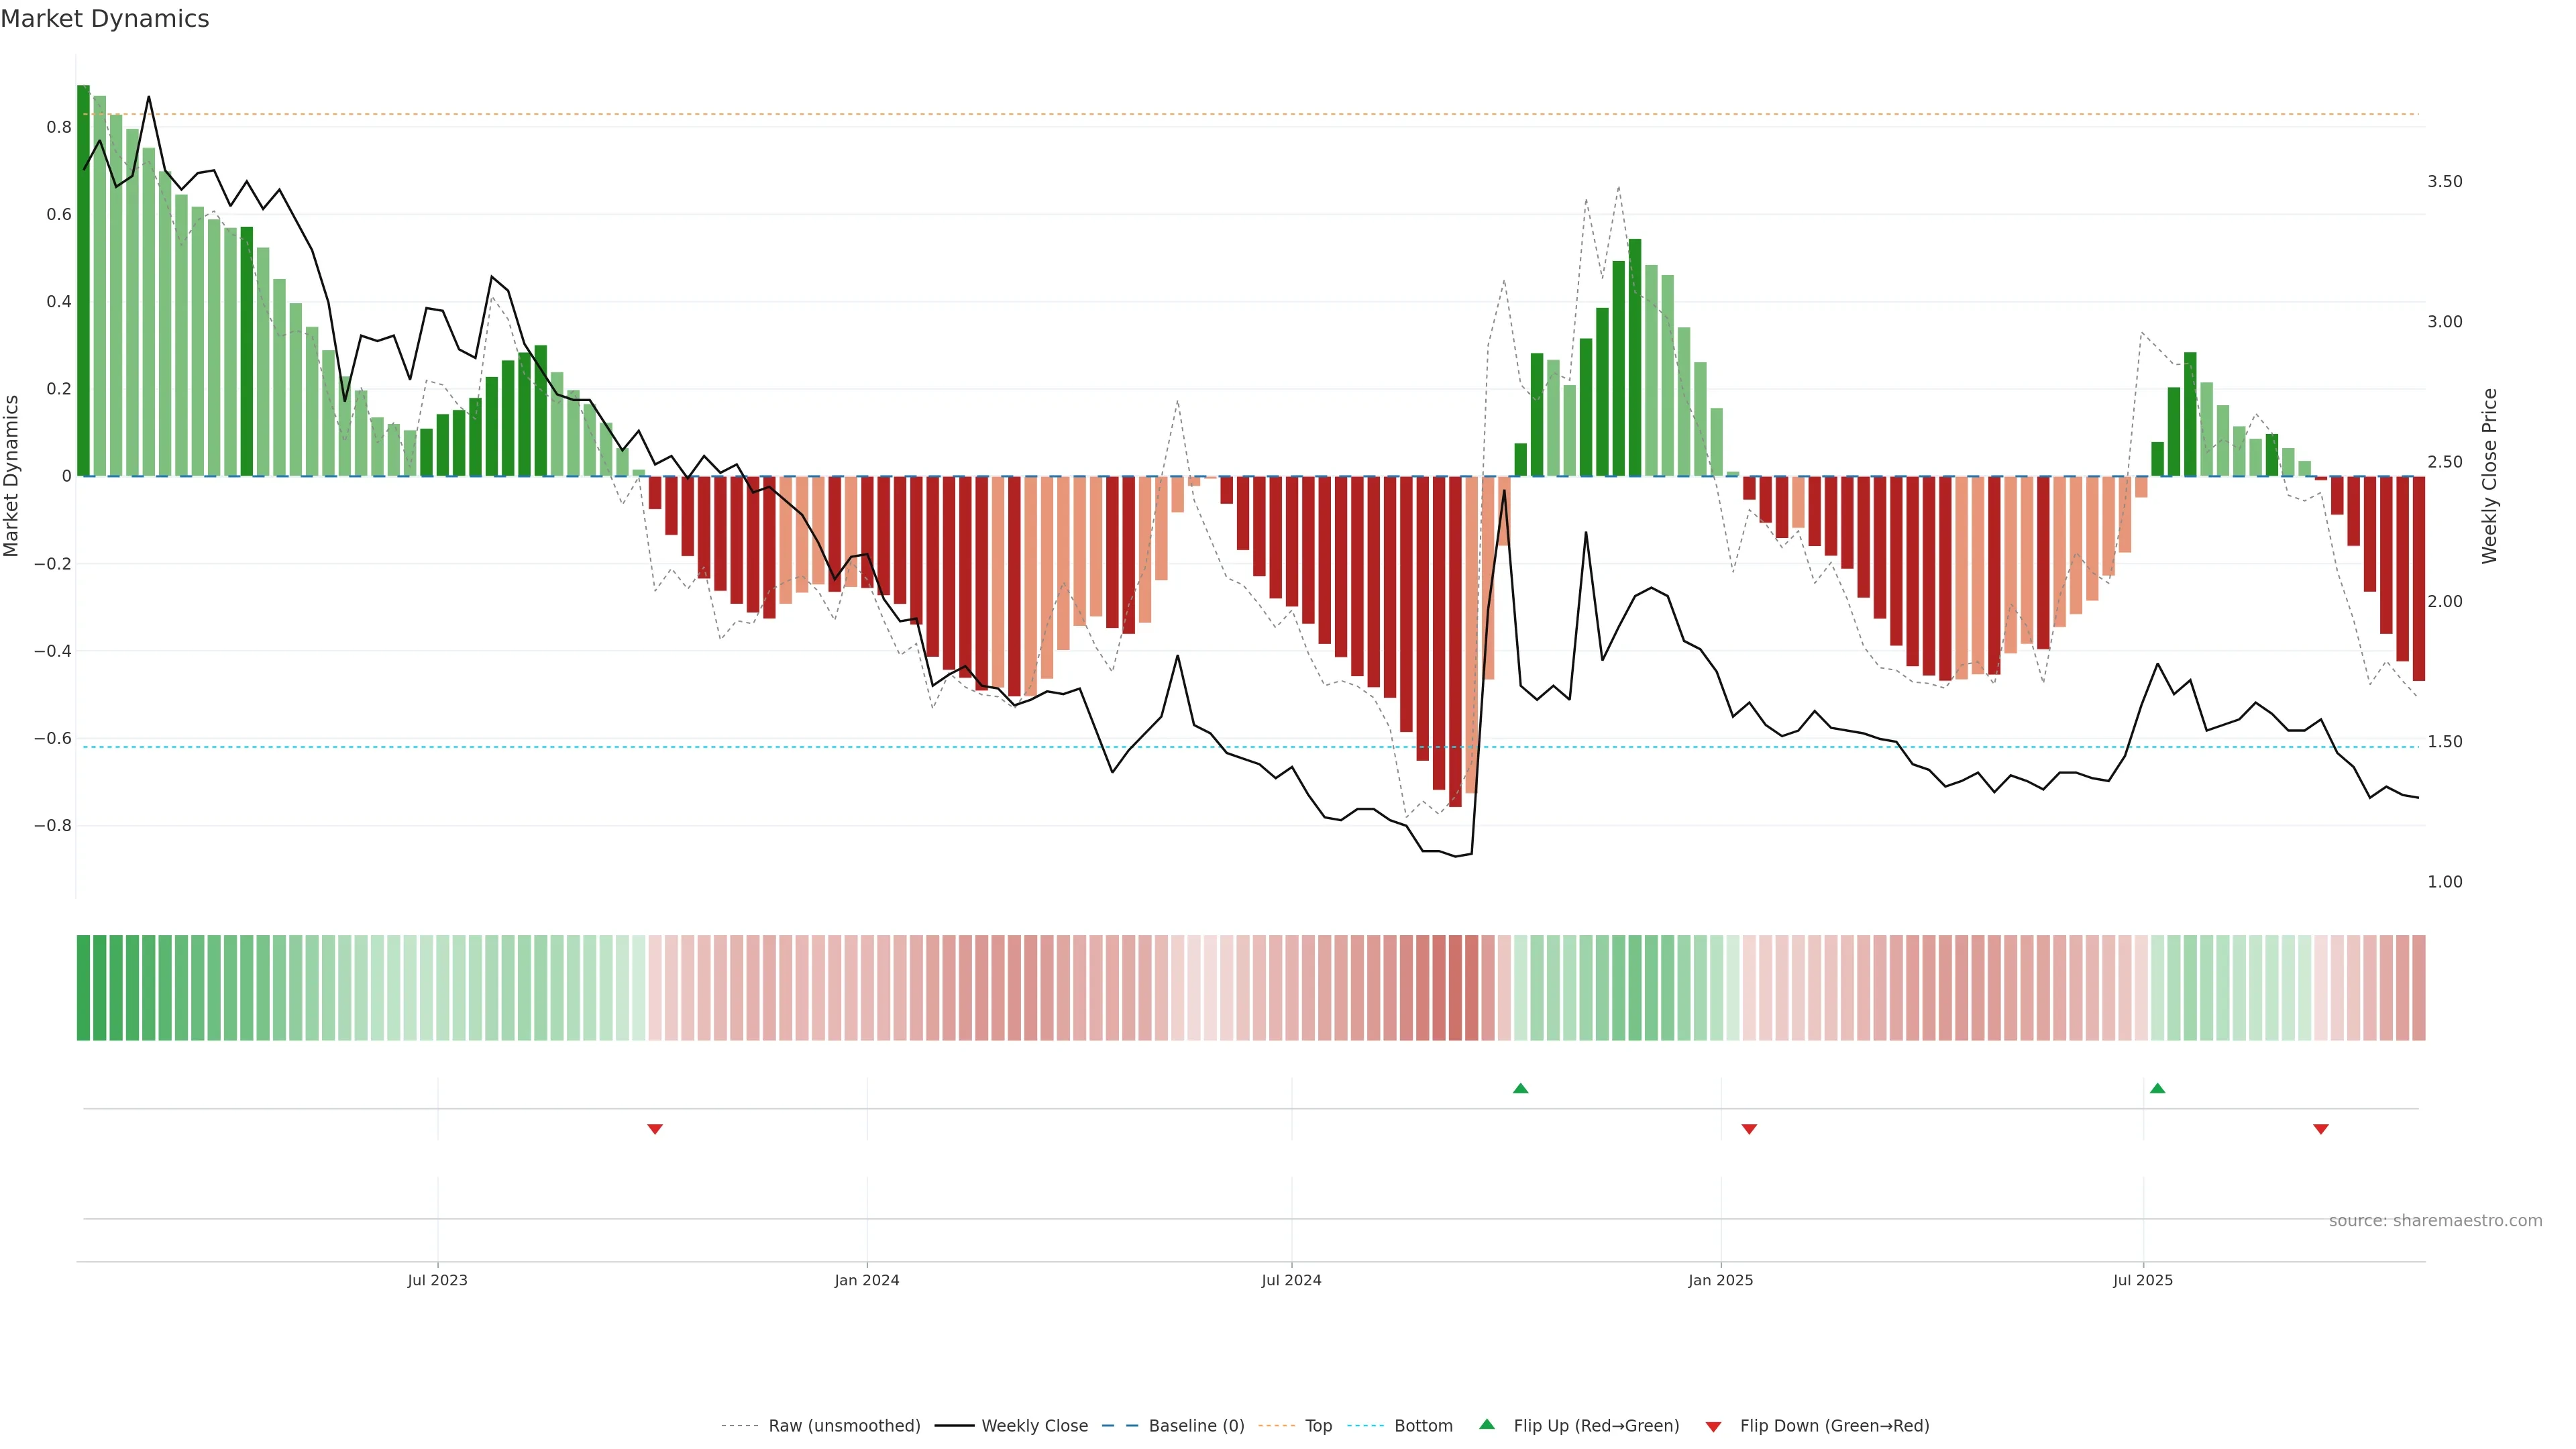Click the green Flip Up marker near October 2024
Viewport: 2576px width, 1449px height.
(1520, 1088)
